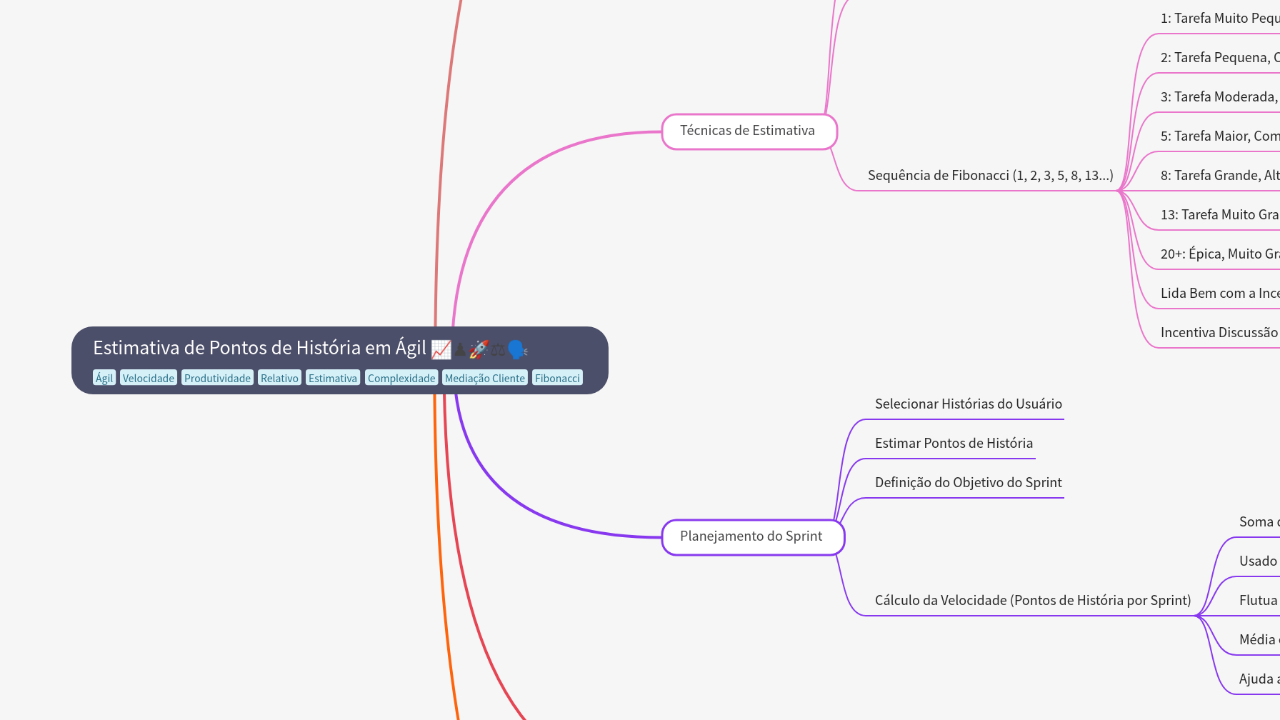Click the 'Ajuda' child node of Cálculo da Velocidade
The image size is (1280, 720).
[1259, 679]
